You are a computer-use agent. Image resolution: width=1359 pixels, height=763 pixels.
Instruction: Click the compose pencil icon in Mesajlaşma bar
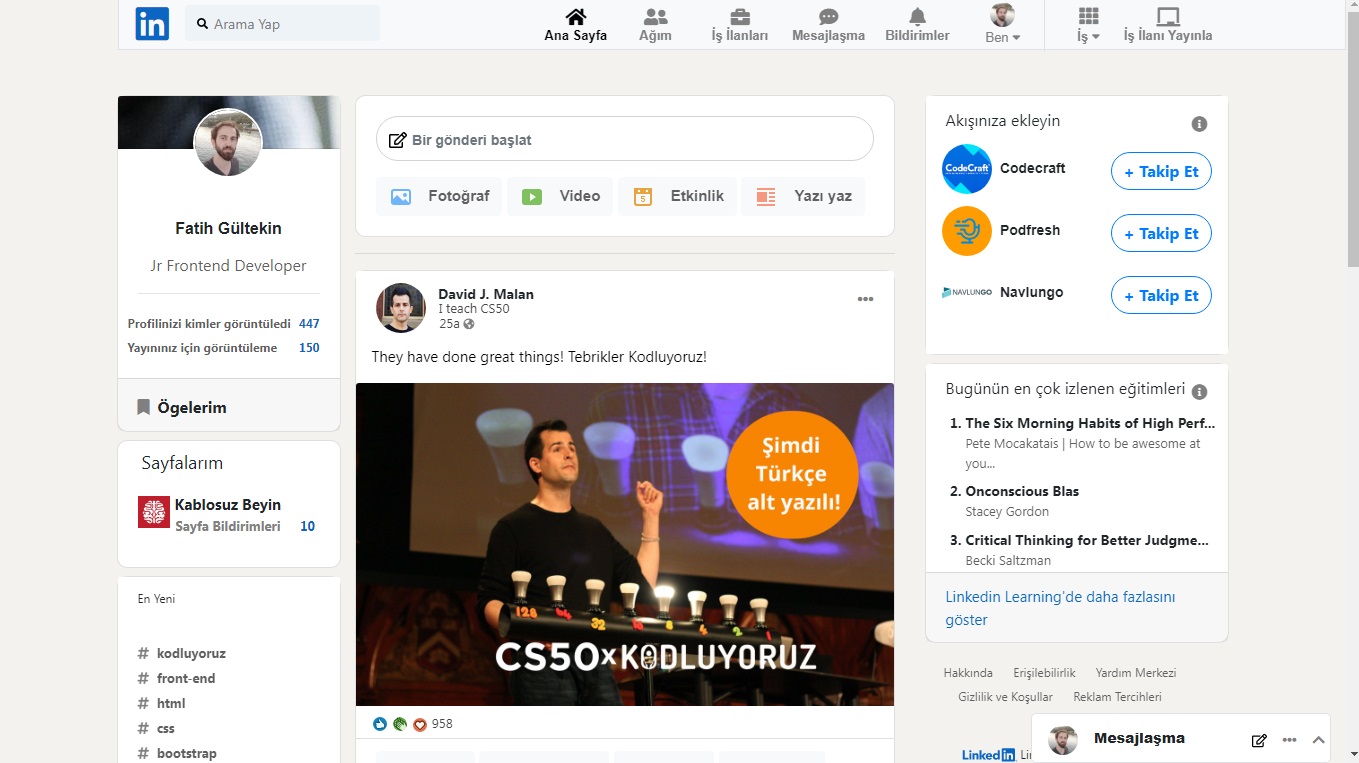pyautogui.click(x=1258, y=740)
